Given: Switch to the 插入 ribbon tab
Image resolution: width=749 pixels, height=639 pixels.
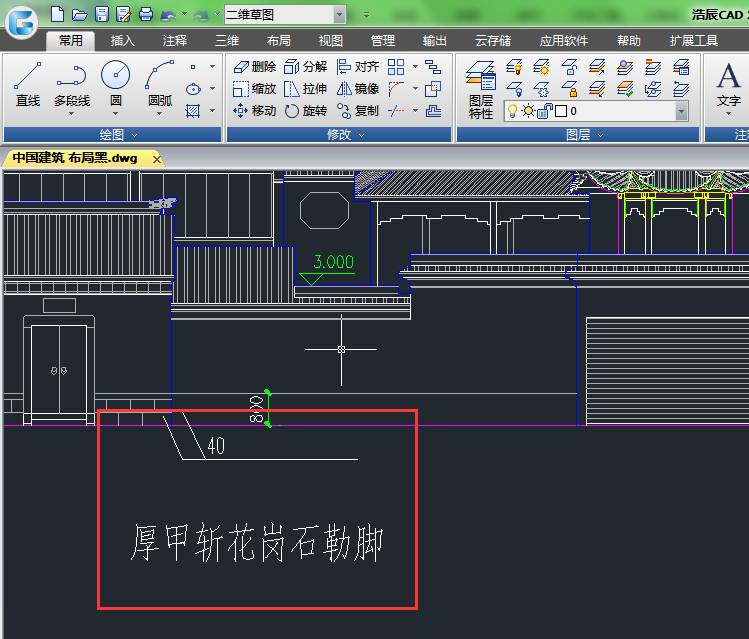Looking at the screenshot, I should pos(122,41).
